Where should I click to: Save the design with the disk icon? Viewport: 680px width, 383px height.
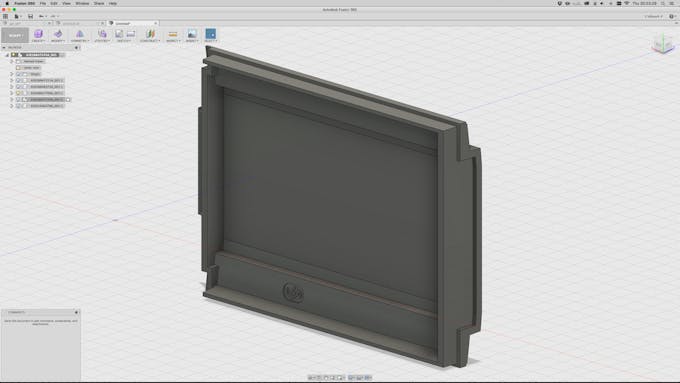pos(30,16)
